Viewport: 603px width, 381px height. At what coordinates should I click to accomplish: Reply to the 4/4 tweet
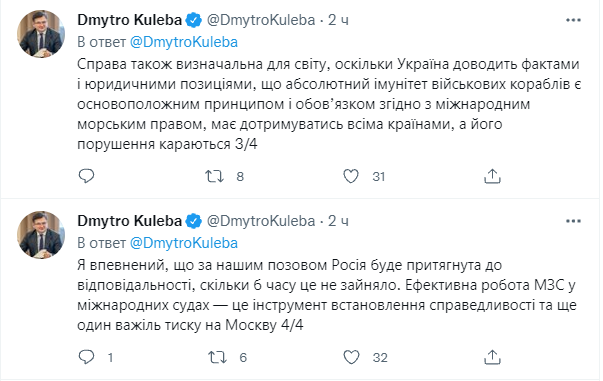pos(86,357)
